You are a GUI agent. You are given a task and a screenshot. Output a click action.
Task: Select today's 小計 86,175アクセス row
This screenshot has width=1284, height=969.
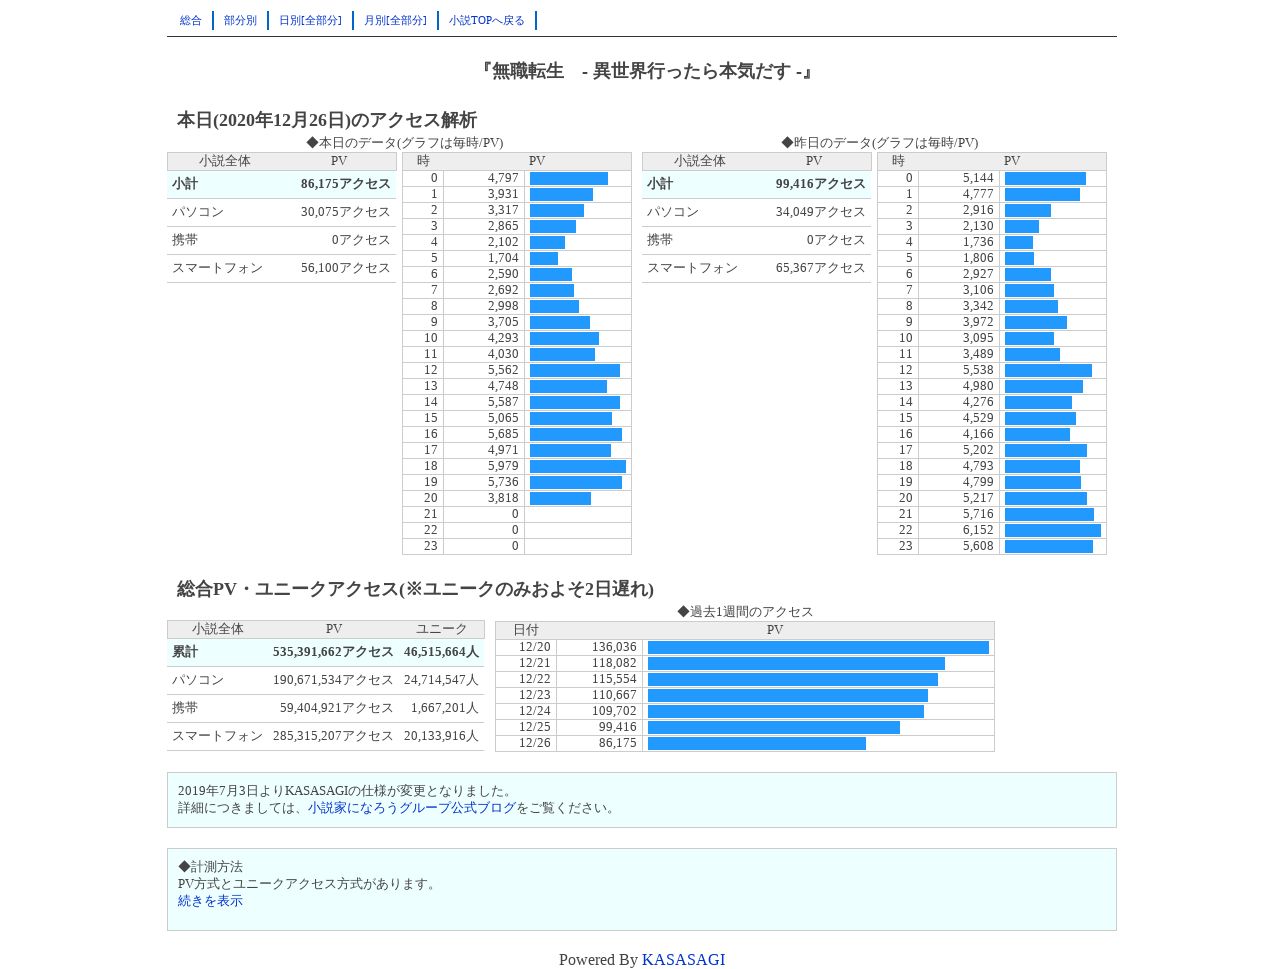pos(282,184)
